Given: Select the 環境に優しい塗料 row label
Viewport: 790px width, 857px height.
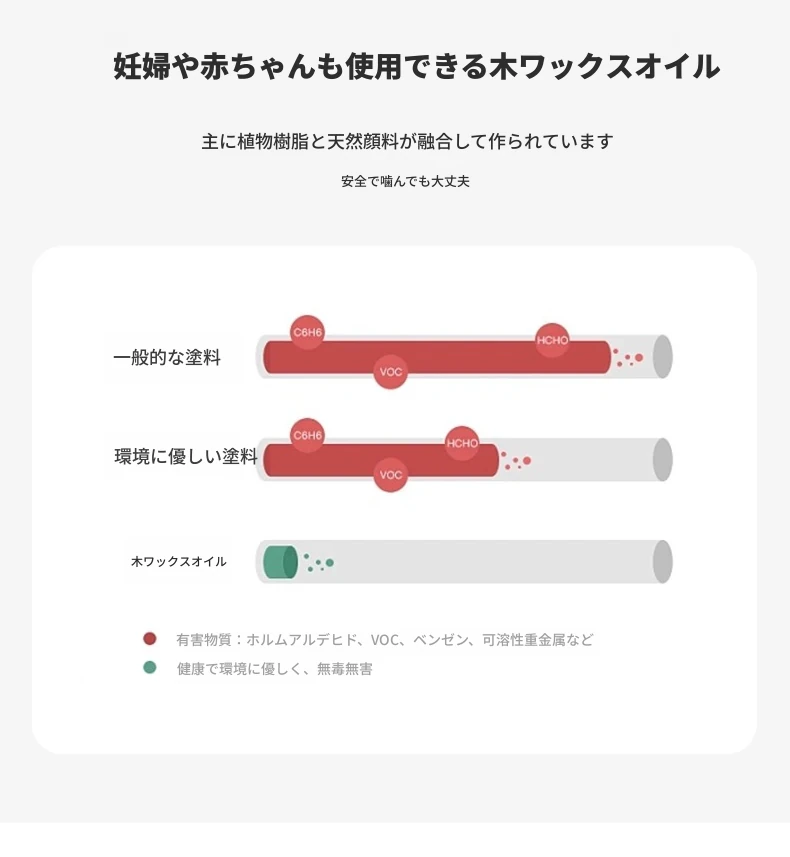Looking at the screenshot, I should (186, 458).
